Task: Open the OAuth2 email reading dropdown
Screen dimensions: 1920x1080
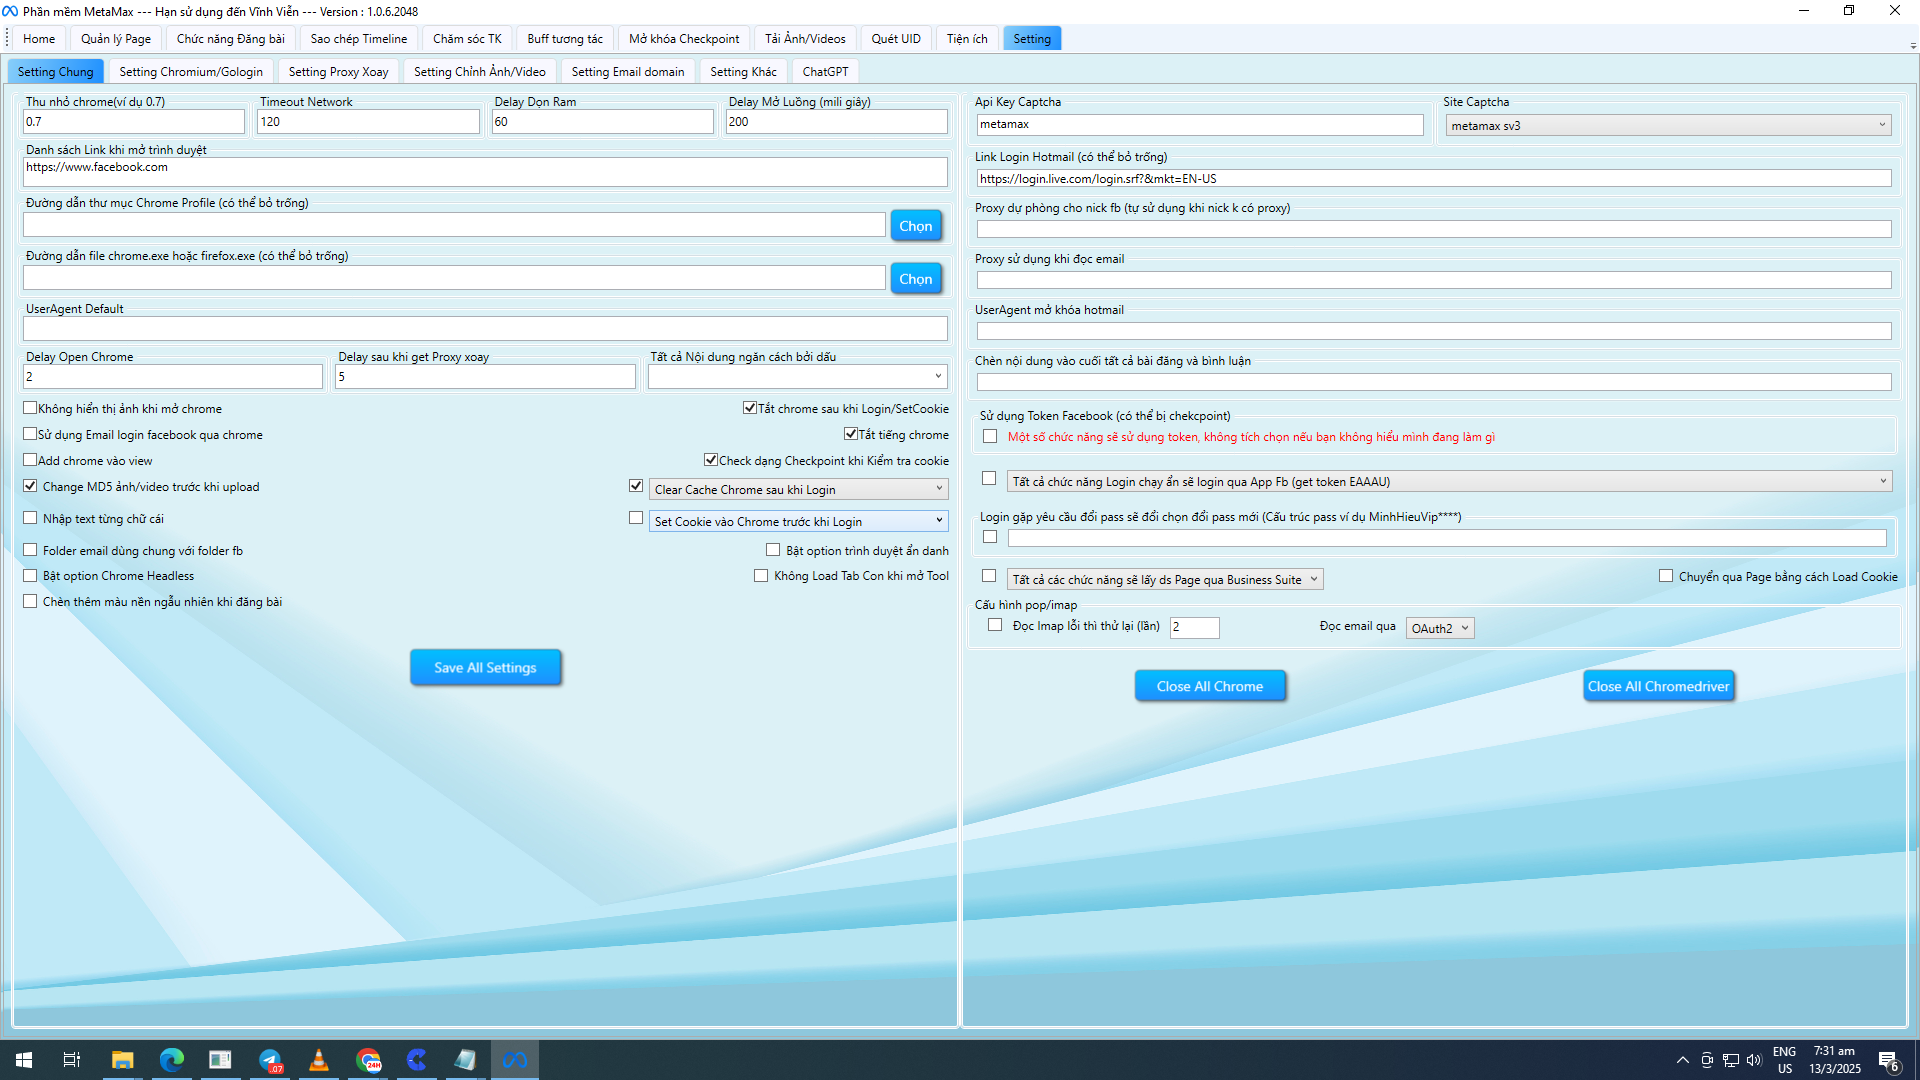Action: (1440, 628)
